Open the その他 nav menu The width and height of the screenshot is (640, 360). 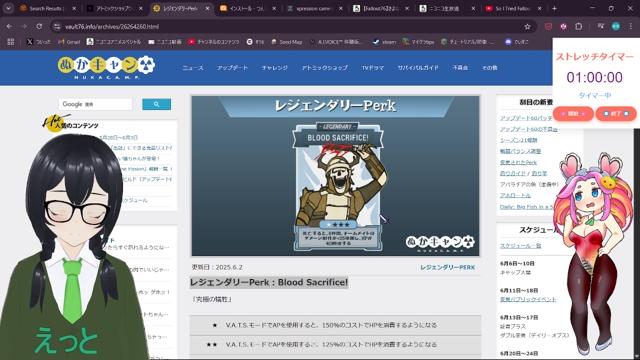pyautogui.click(x=489, y=68)
